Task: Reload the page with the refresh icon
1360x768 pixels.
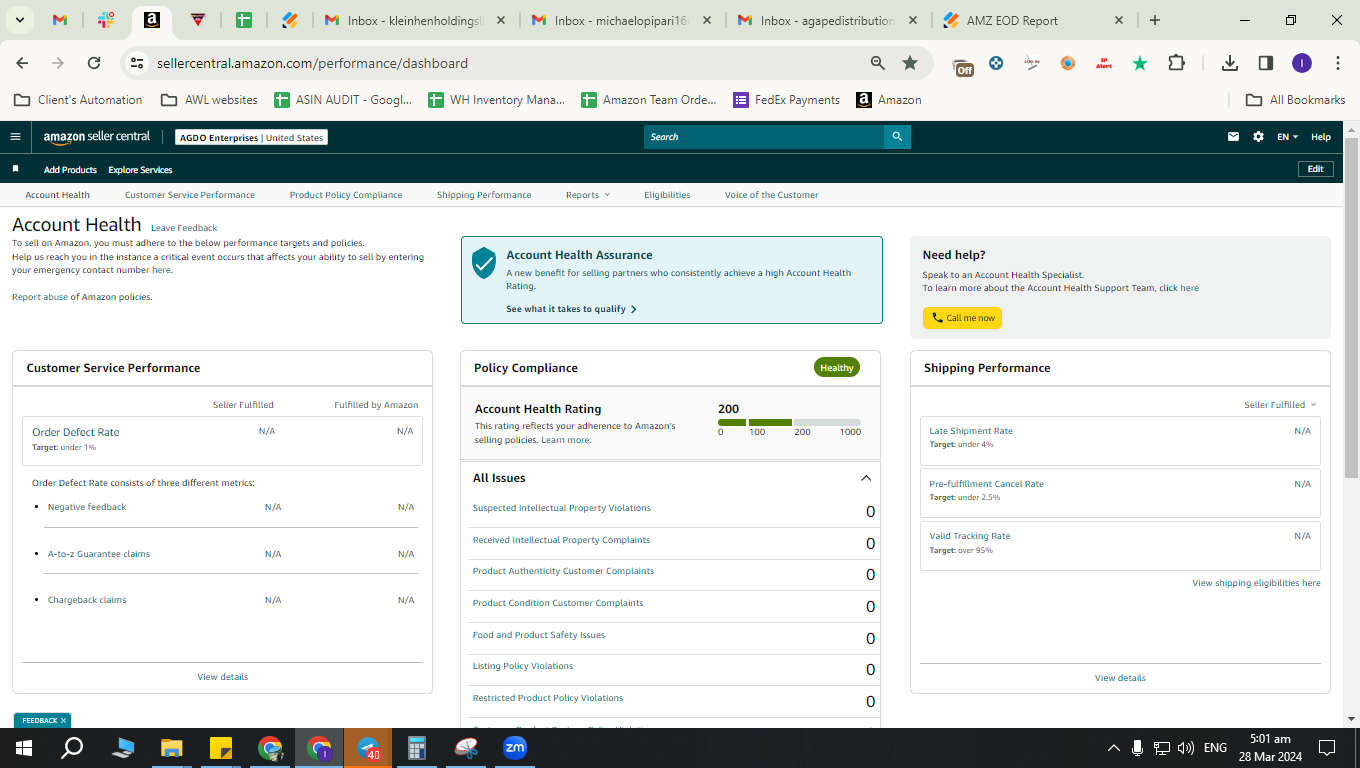Action: (x=94, y=63)
